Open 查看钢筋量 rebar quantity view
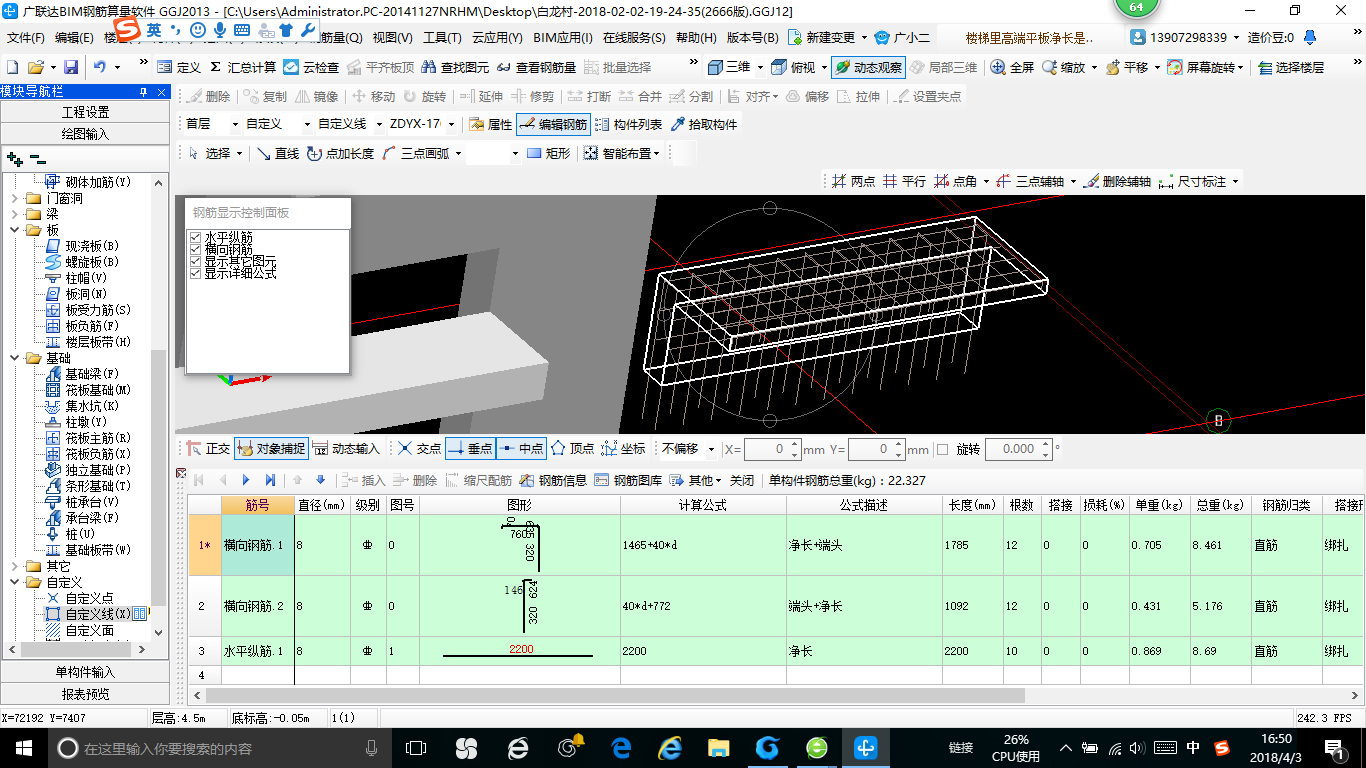1366x768 pixels. pos(535,67)
